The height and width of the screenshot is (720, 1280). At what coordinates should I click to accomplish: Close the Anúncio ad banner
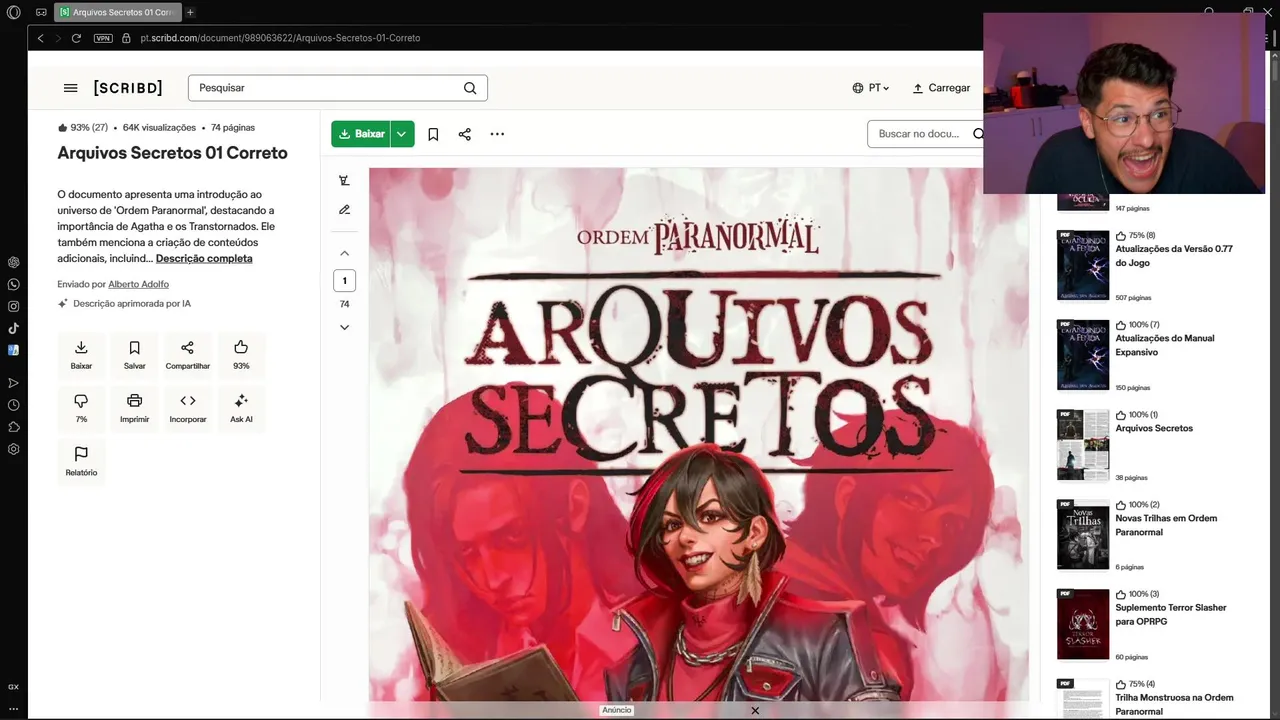[x=755, y=710]
